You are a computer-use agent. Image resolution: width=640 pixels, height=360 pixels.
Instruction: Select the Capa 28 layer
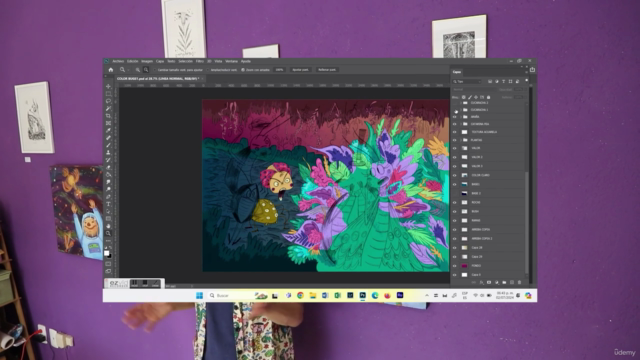477,248
